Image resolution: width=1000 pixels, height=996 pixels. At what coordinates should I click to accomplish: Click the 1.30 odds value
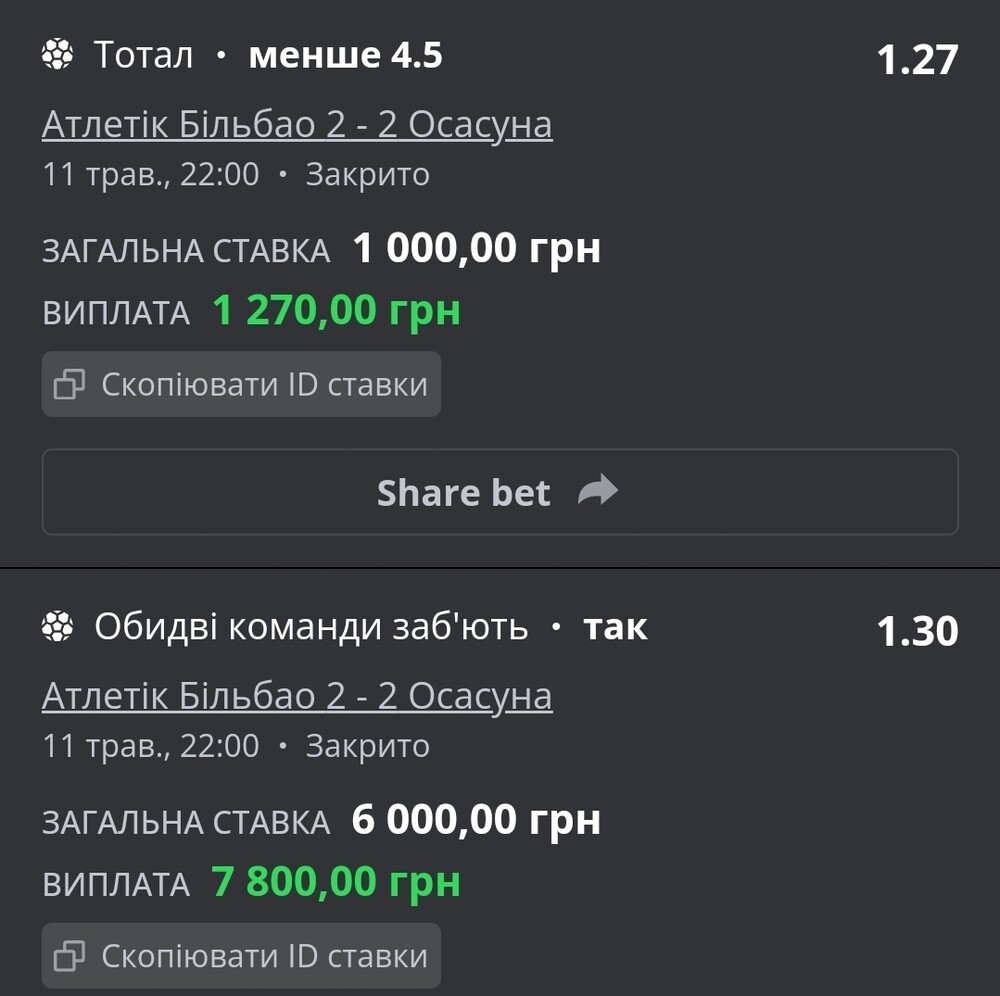pyautogui.click(x=917, y=631)
